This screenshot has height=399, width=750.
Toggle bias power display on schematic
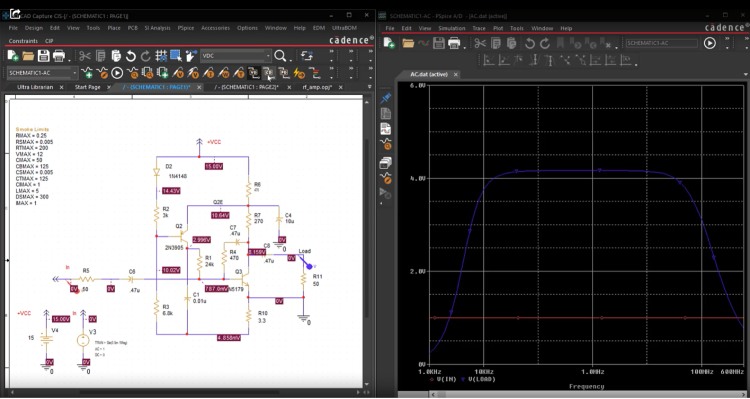pos(285,73)
